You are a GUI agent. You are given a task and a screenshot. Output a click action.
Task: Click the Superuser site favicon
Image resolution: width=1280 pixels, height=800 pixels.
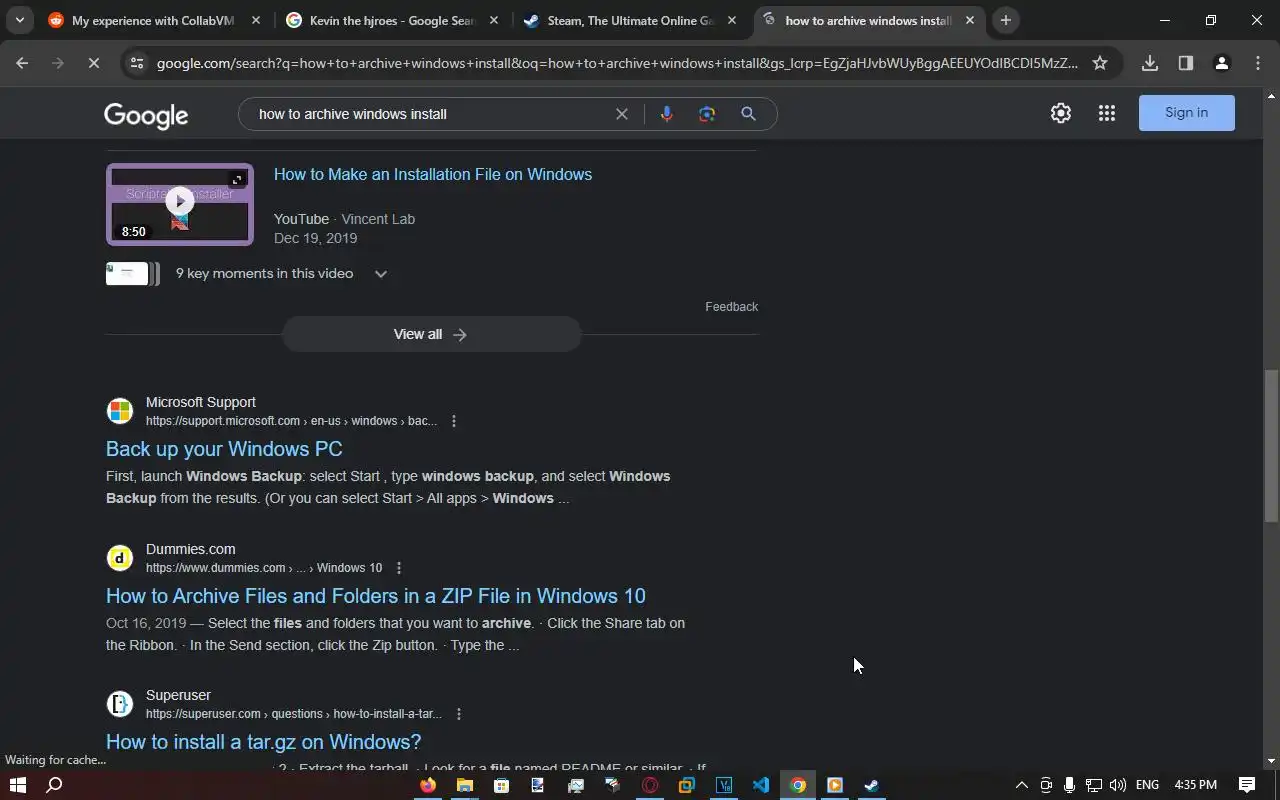(x=120, y=704)
